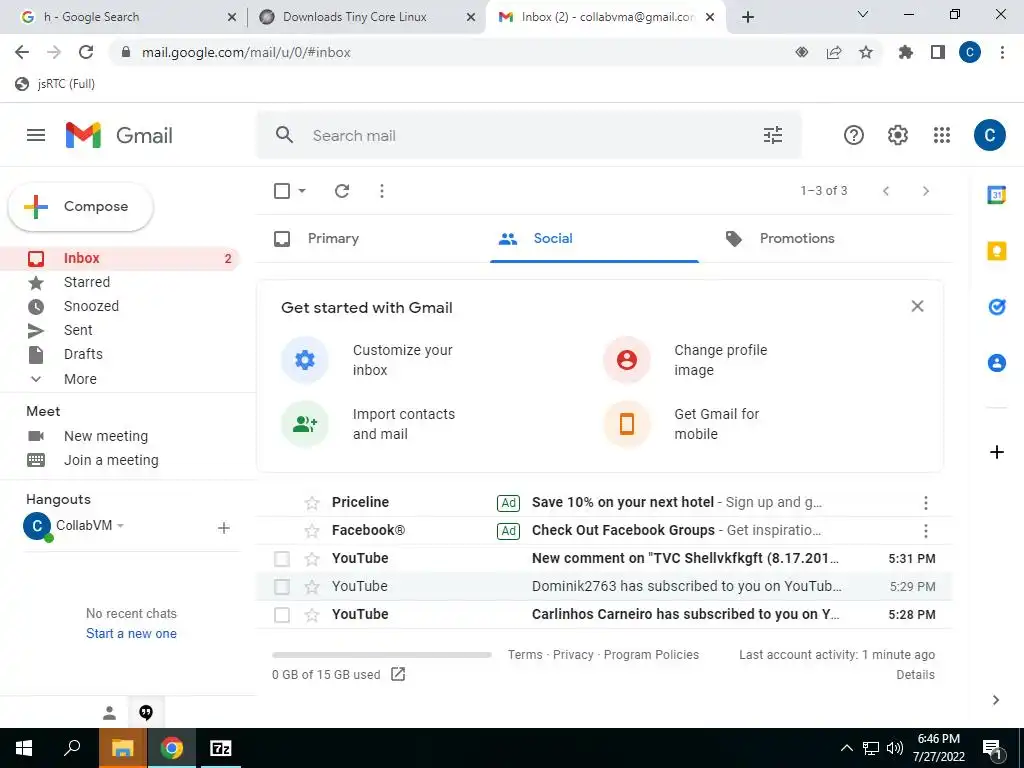Open CollabVM Hangouts status dropdown

pyautogui.click(x=120, y=525)
